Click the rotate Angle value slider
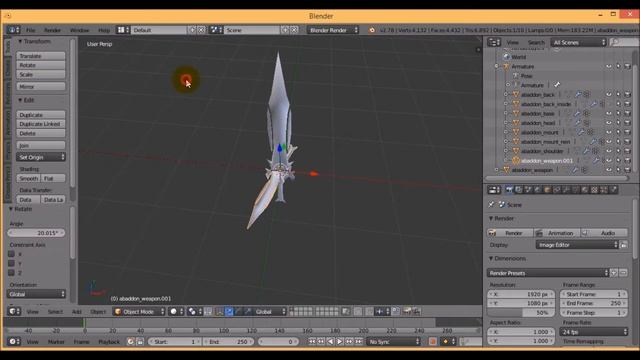The width and height of the screenshot is (640, 360). coord(36,233)
